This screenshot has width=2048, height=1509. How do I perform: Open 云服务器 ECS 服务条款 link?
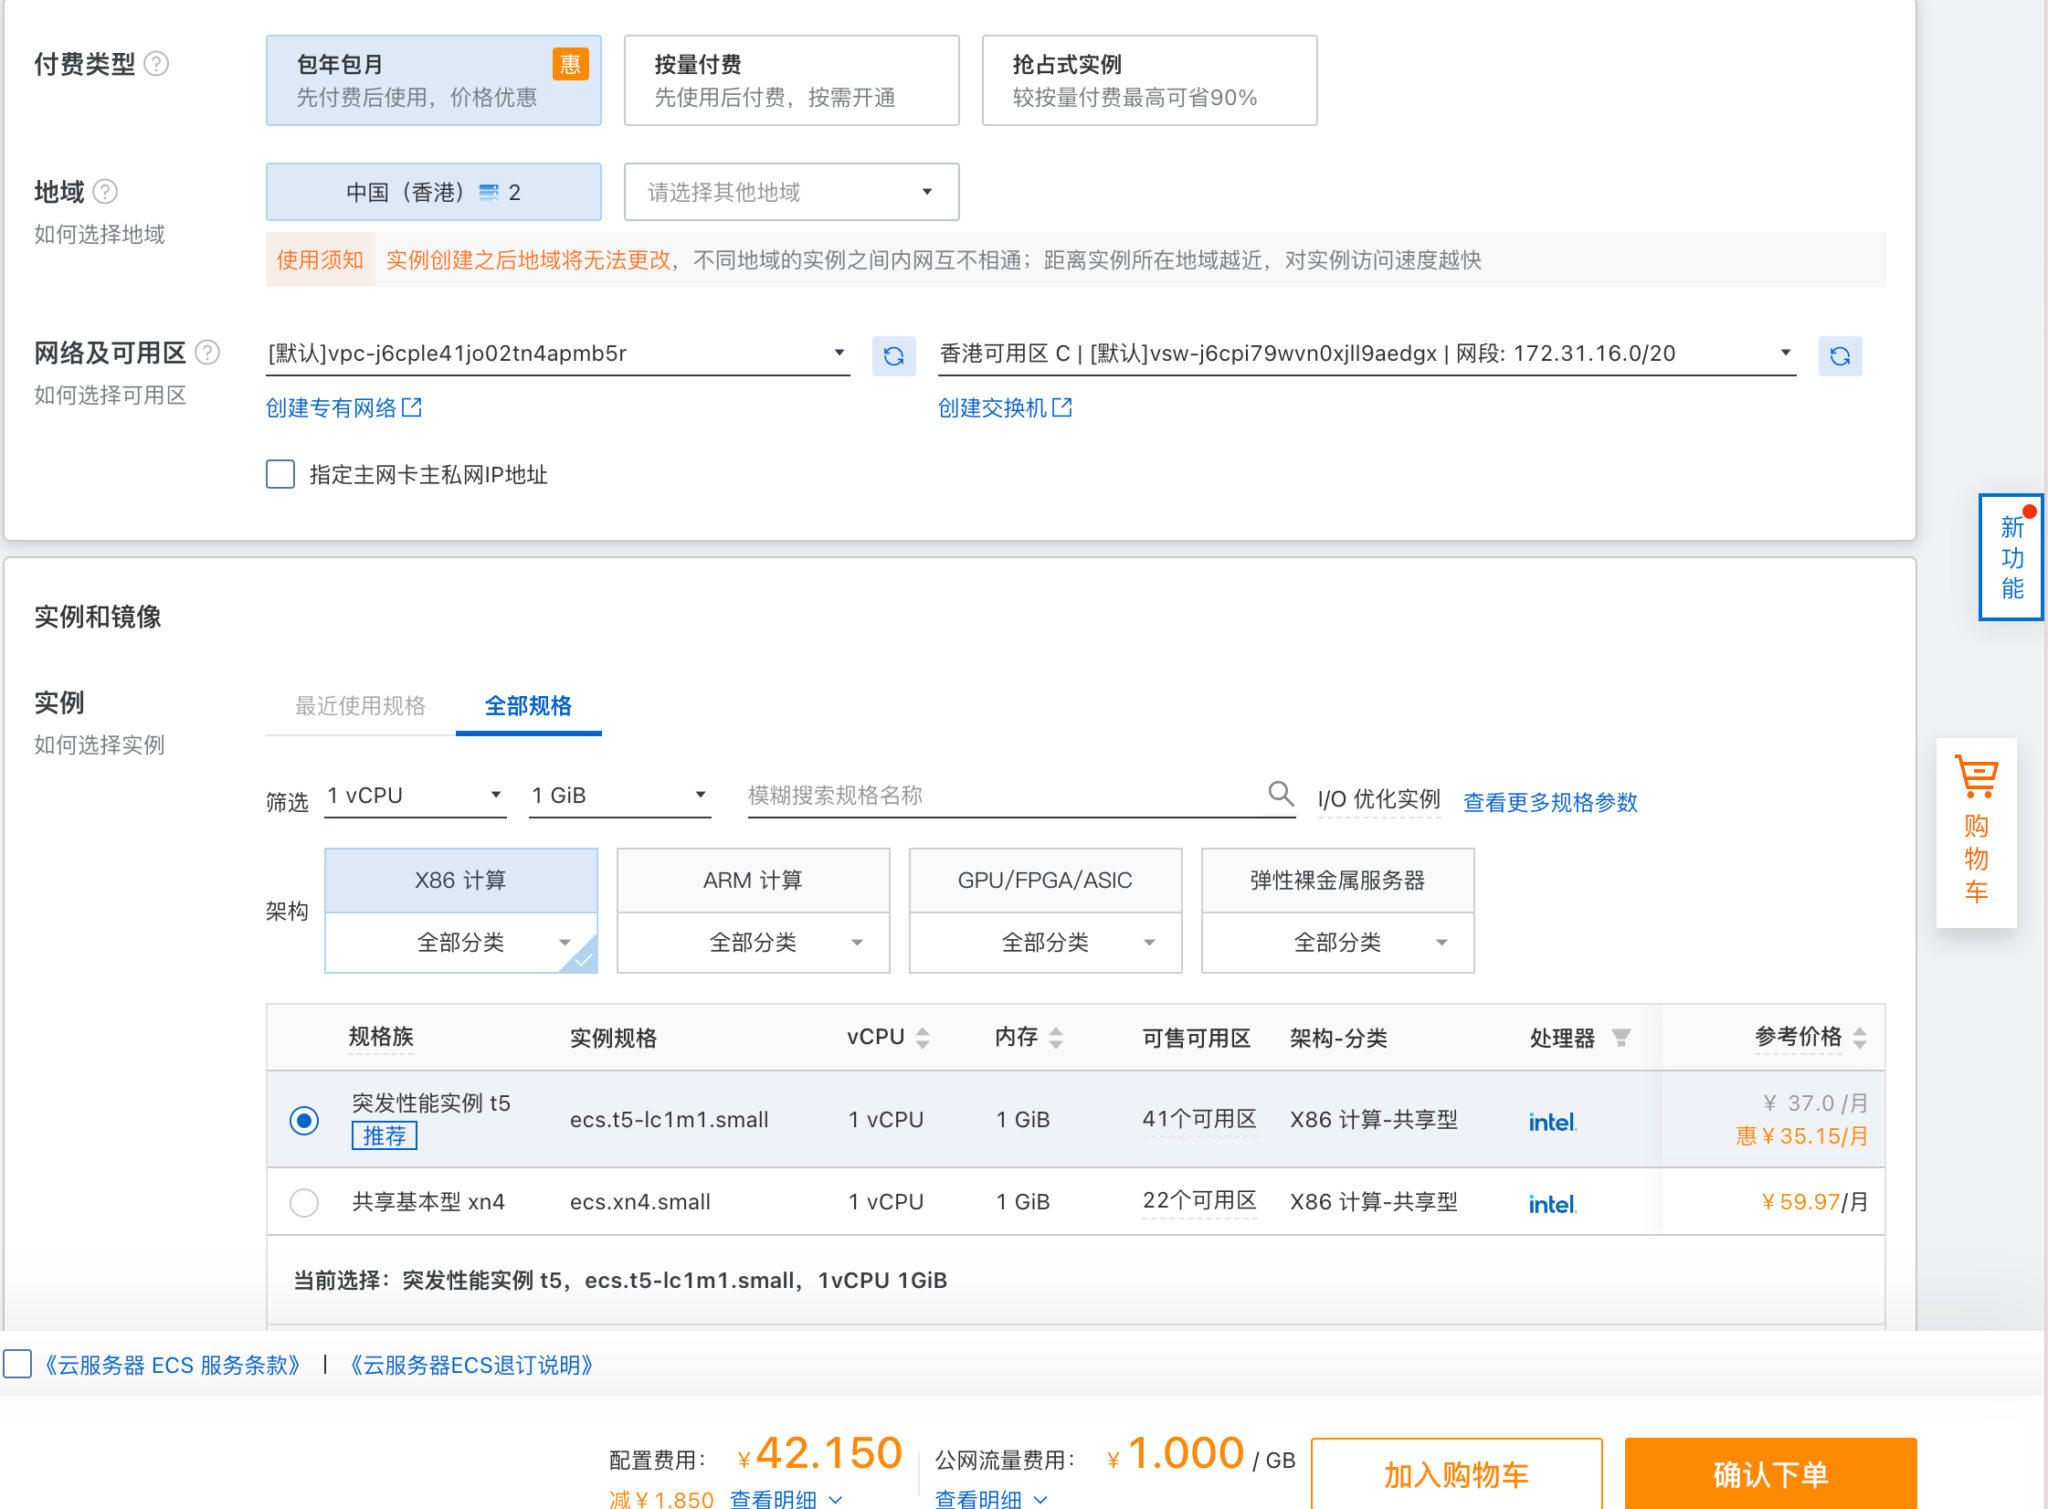171,1365
